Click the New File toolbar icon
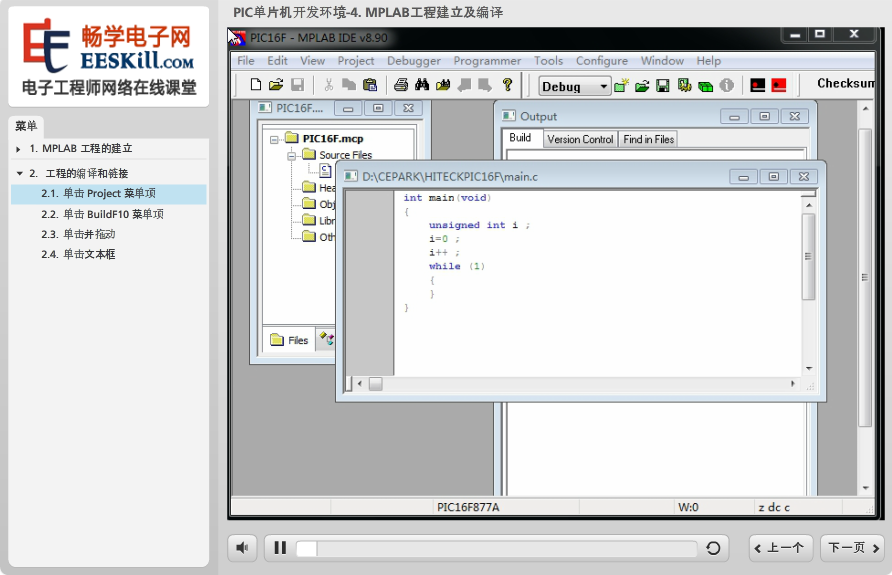This screenshot has height=575, width=892. [x=255, y=85]
